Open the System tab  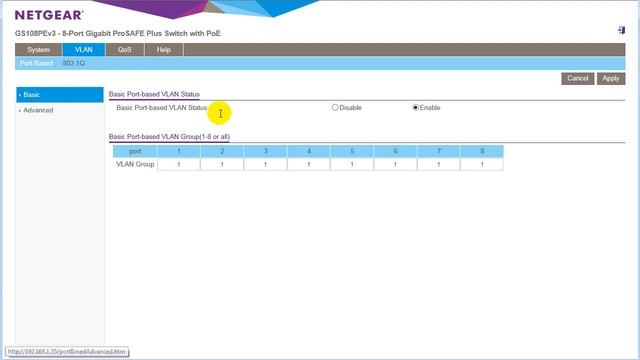click(38, 49)
